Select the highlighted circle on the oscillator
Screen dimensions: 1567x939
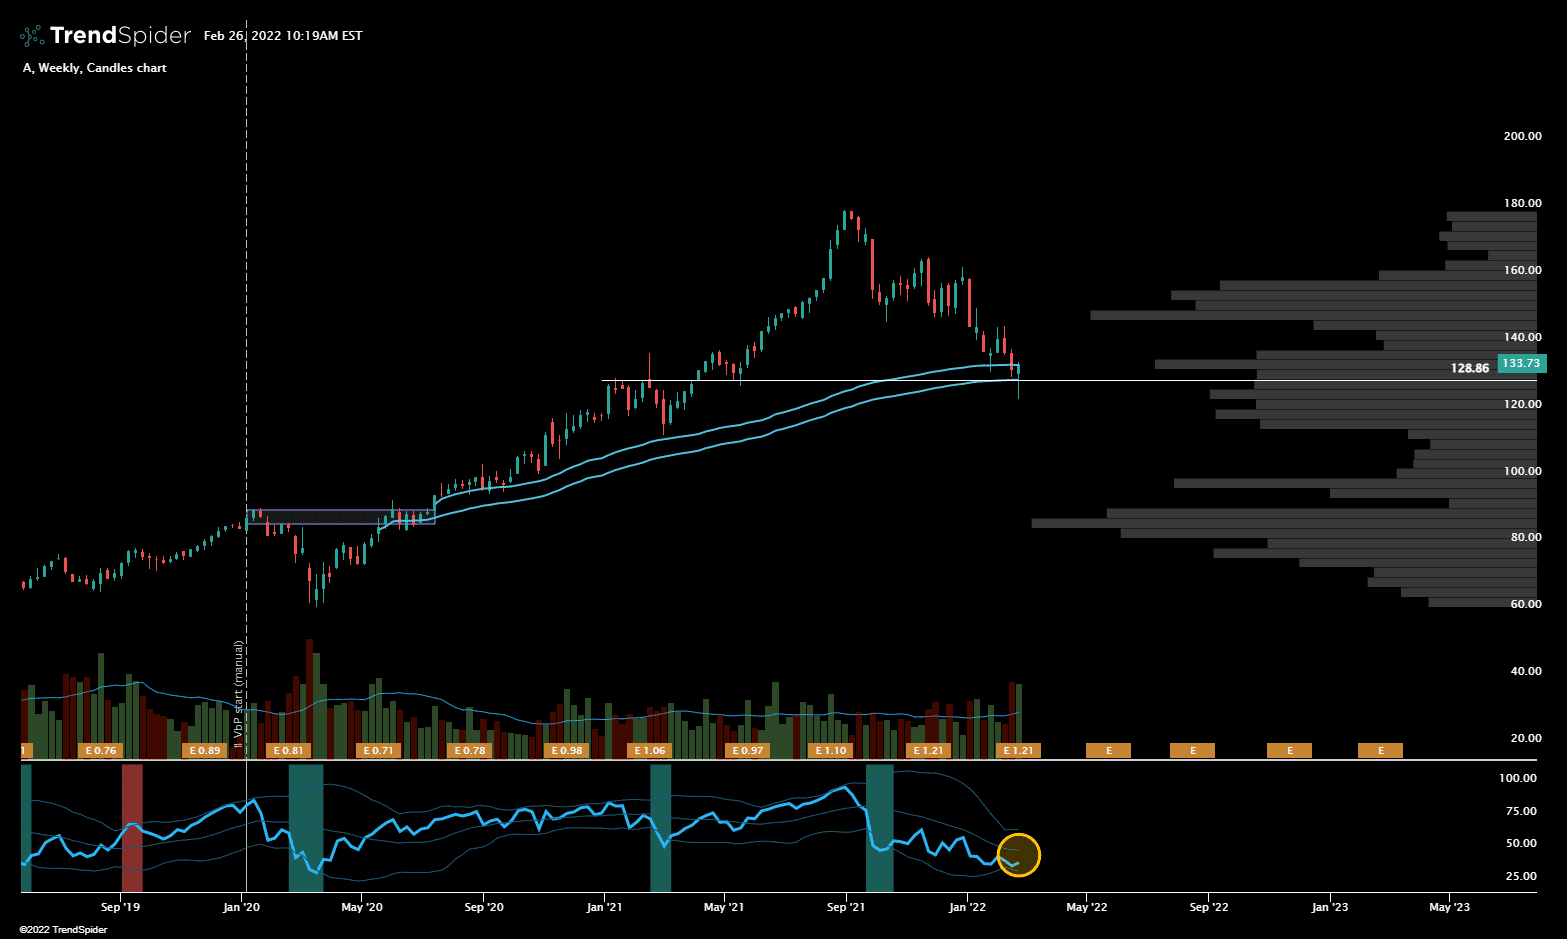click(x=1019, y=855)
